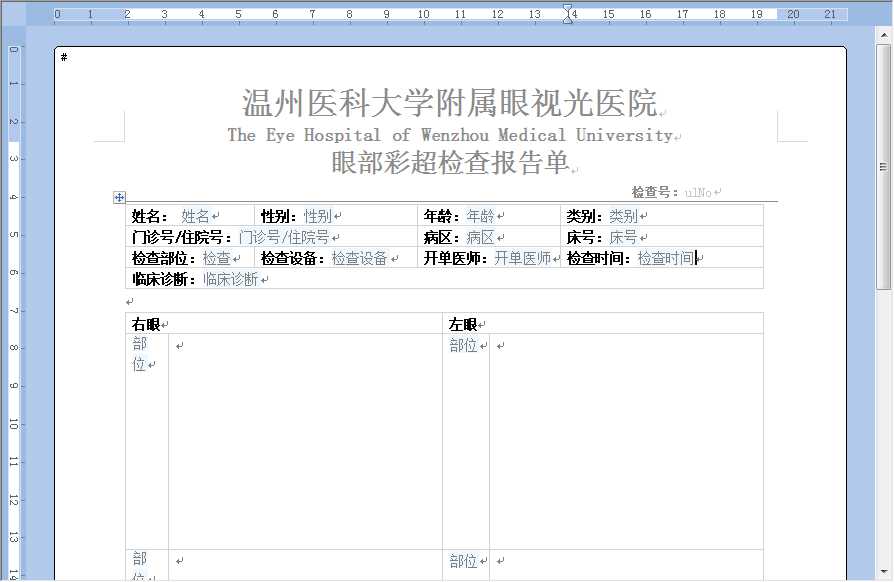Image resolution: width=894 pixels, height=582 pixels.
Task: Click the 类别 placeholder field
Action: tap(623, 216)
